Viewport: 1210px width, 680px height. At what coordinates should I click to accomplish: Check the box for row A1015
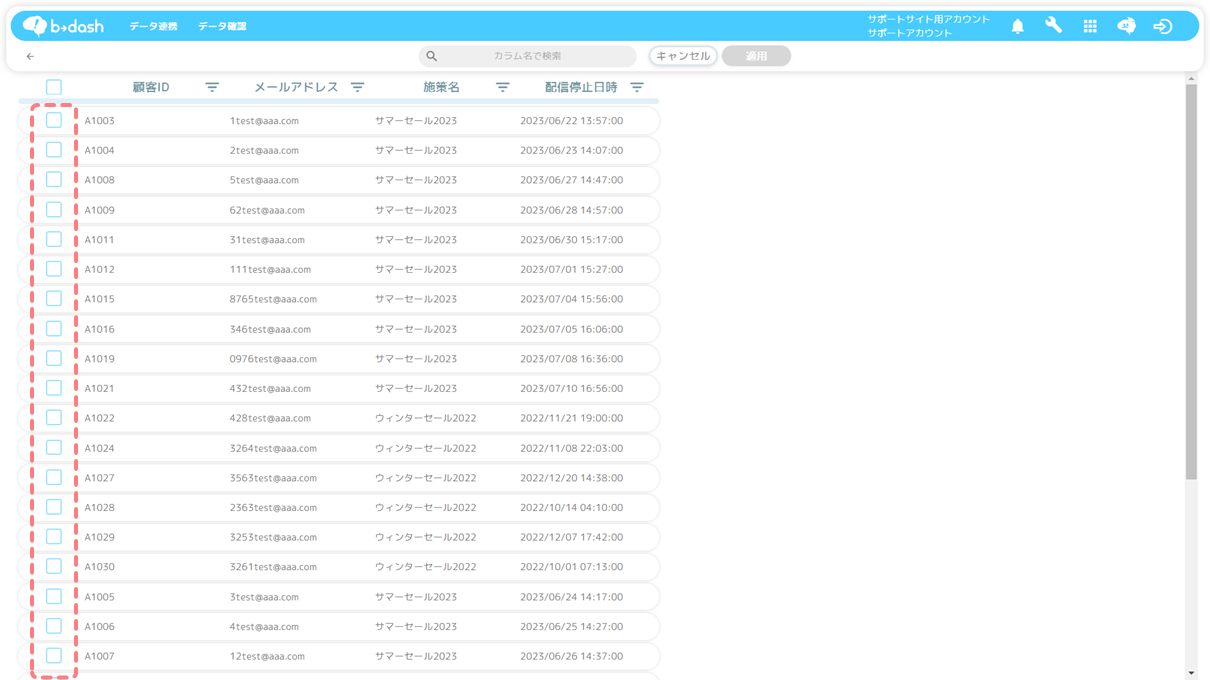54,299
